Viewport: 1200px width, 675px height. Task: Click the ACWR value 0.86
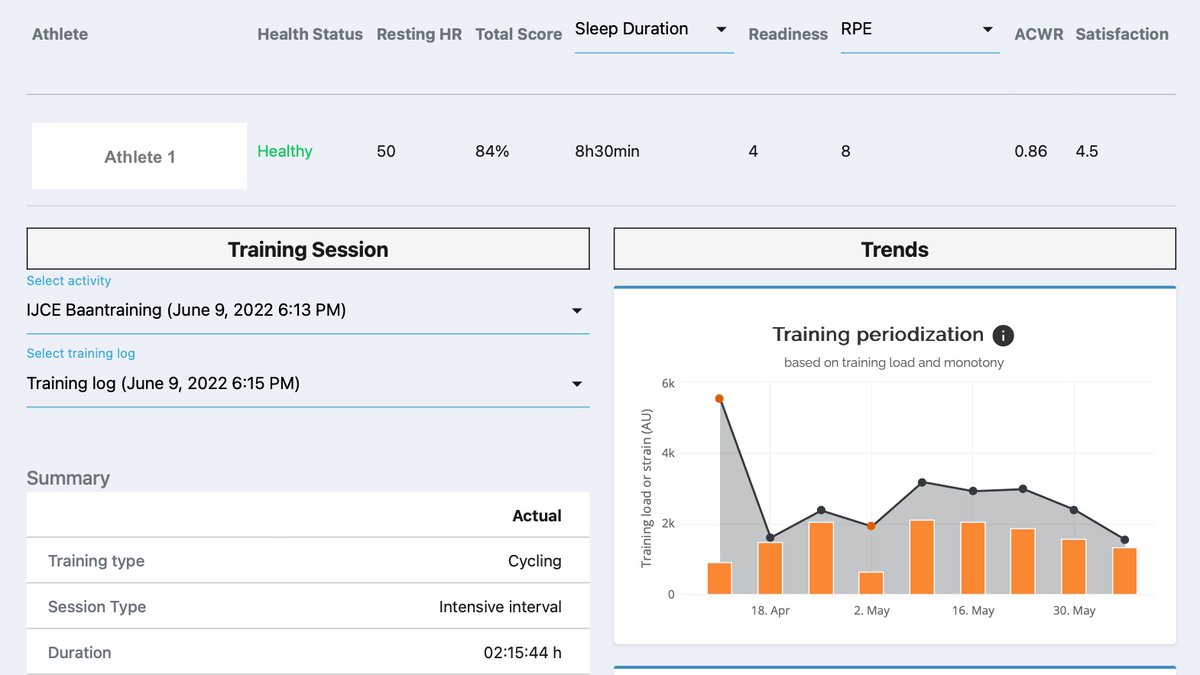(1031, 151)
